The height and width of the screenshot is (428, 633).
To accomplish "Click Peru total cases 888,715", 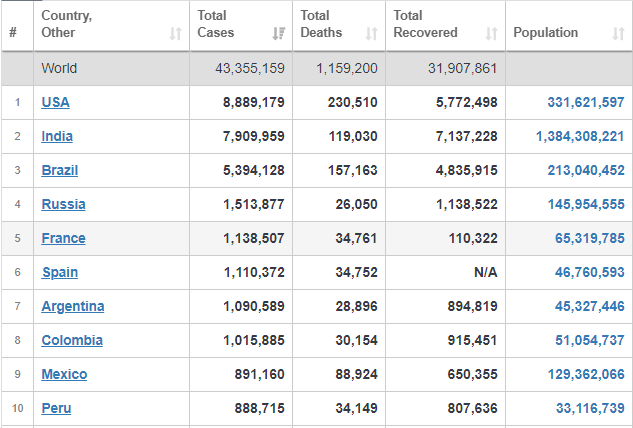I will 260,408.
